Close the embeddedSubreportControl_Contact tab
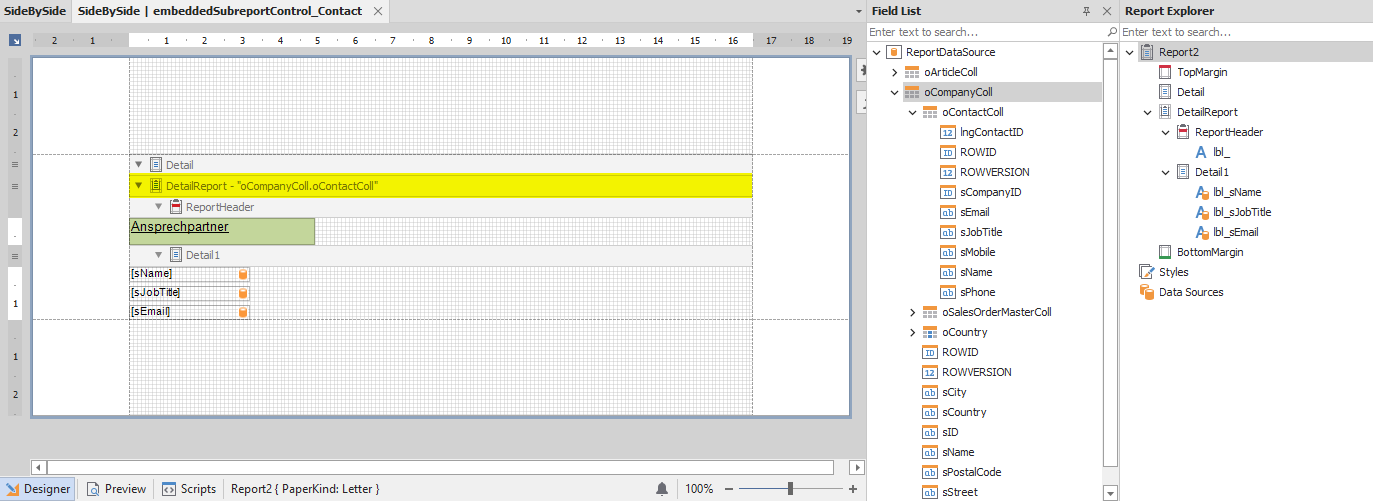 tap(377, 11)
